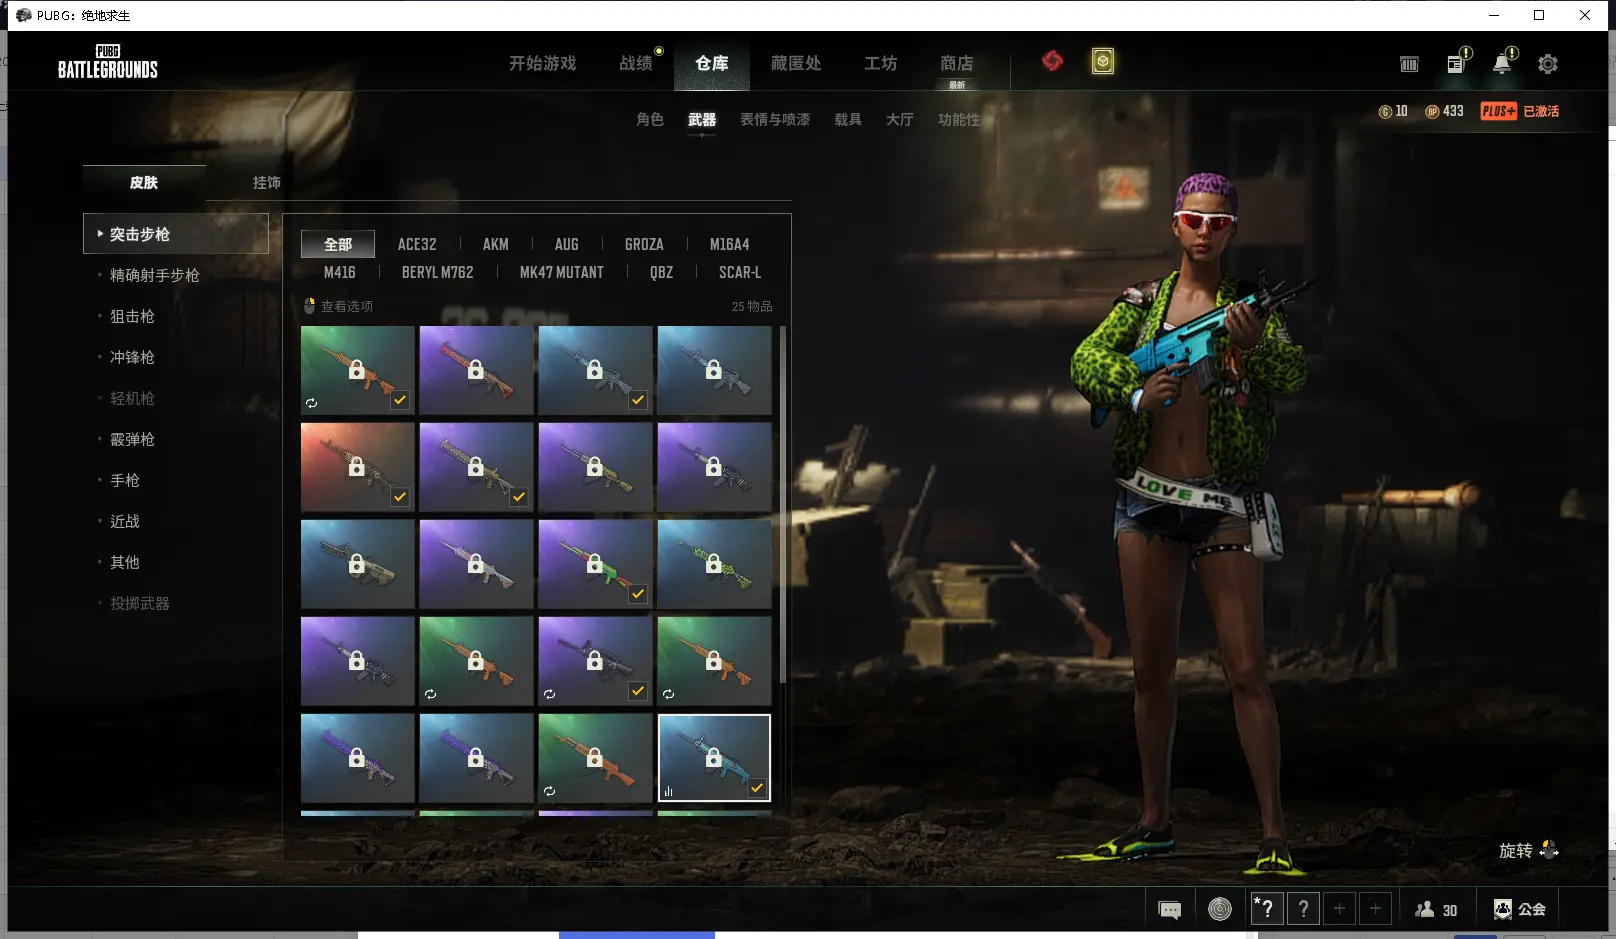Open the 其他 category
Image resolution: width=1616 pixels, height=939 pixels.
tap(125, 562)
